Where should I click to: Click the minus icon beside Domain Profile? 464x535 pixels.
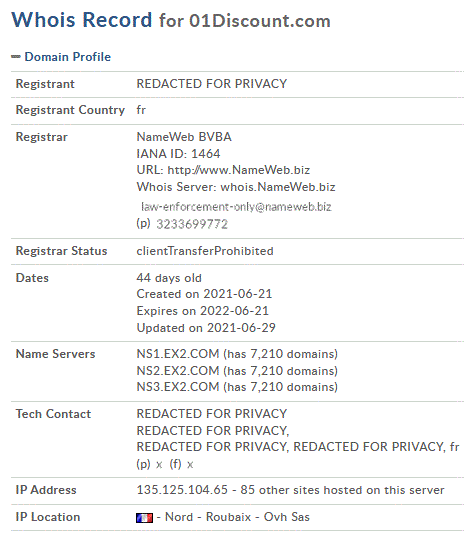[x=16, y=57]
